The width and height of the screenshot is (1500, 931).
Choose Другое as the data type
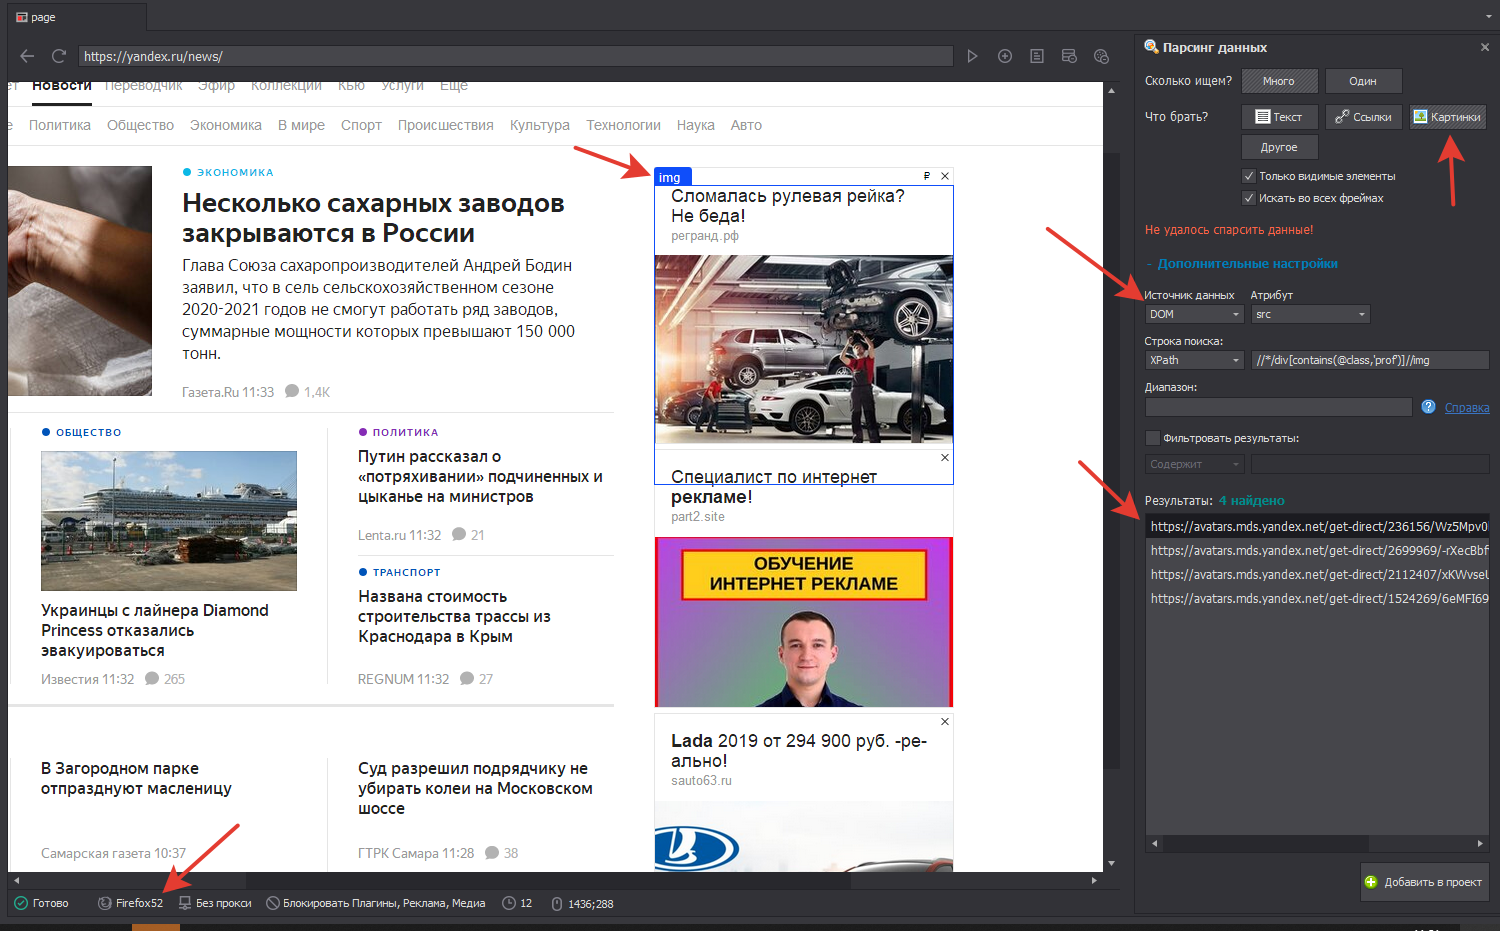coord(1280,147)
